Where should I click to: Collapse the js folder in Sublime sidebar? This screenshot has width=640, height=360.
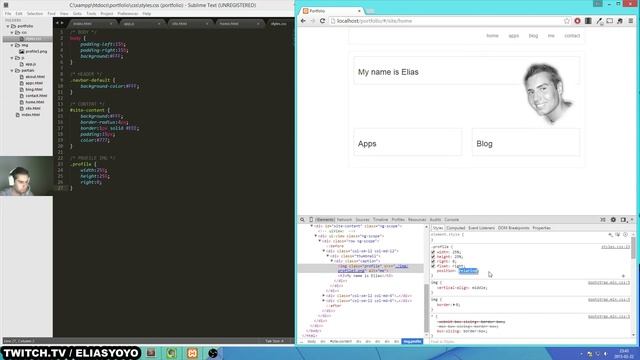click(12, 58)
